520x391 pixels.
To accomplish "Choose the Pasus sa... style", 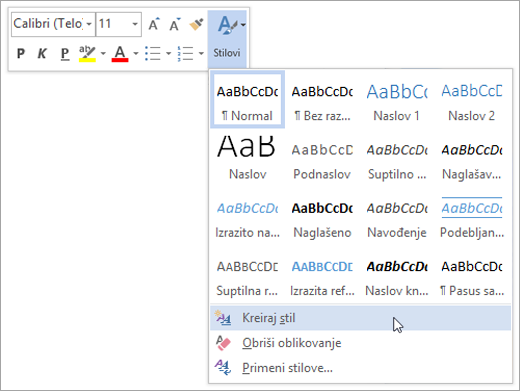I will click(x=471, y=275).
